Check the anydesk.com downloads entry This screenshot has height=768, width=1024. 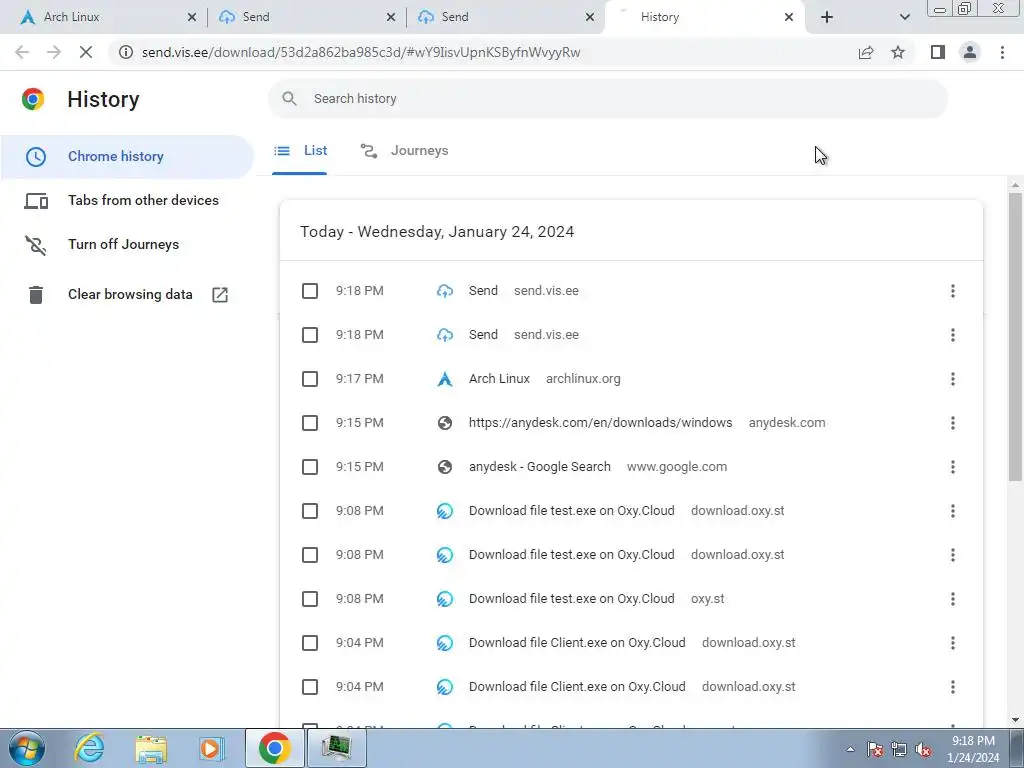(x=310, y=423)
